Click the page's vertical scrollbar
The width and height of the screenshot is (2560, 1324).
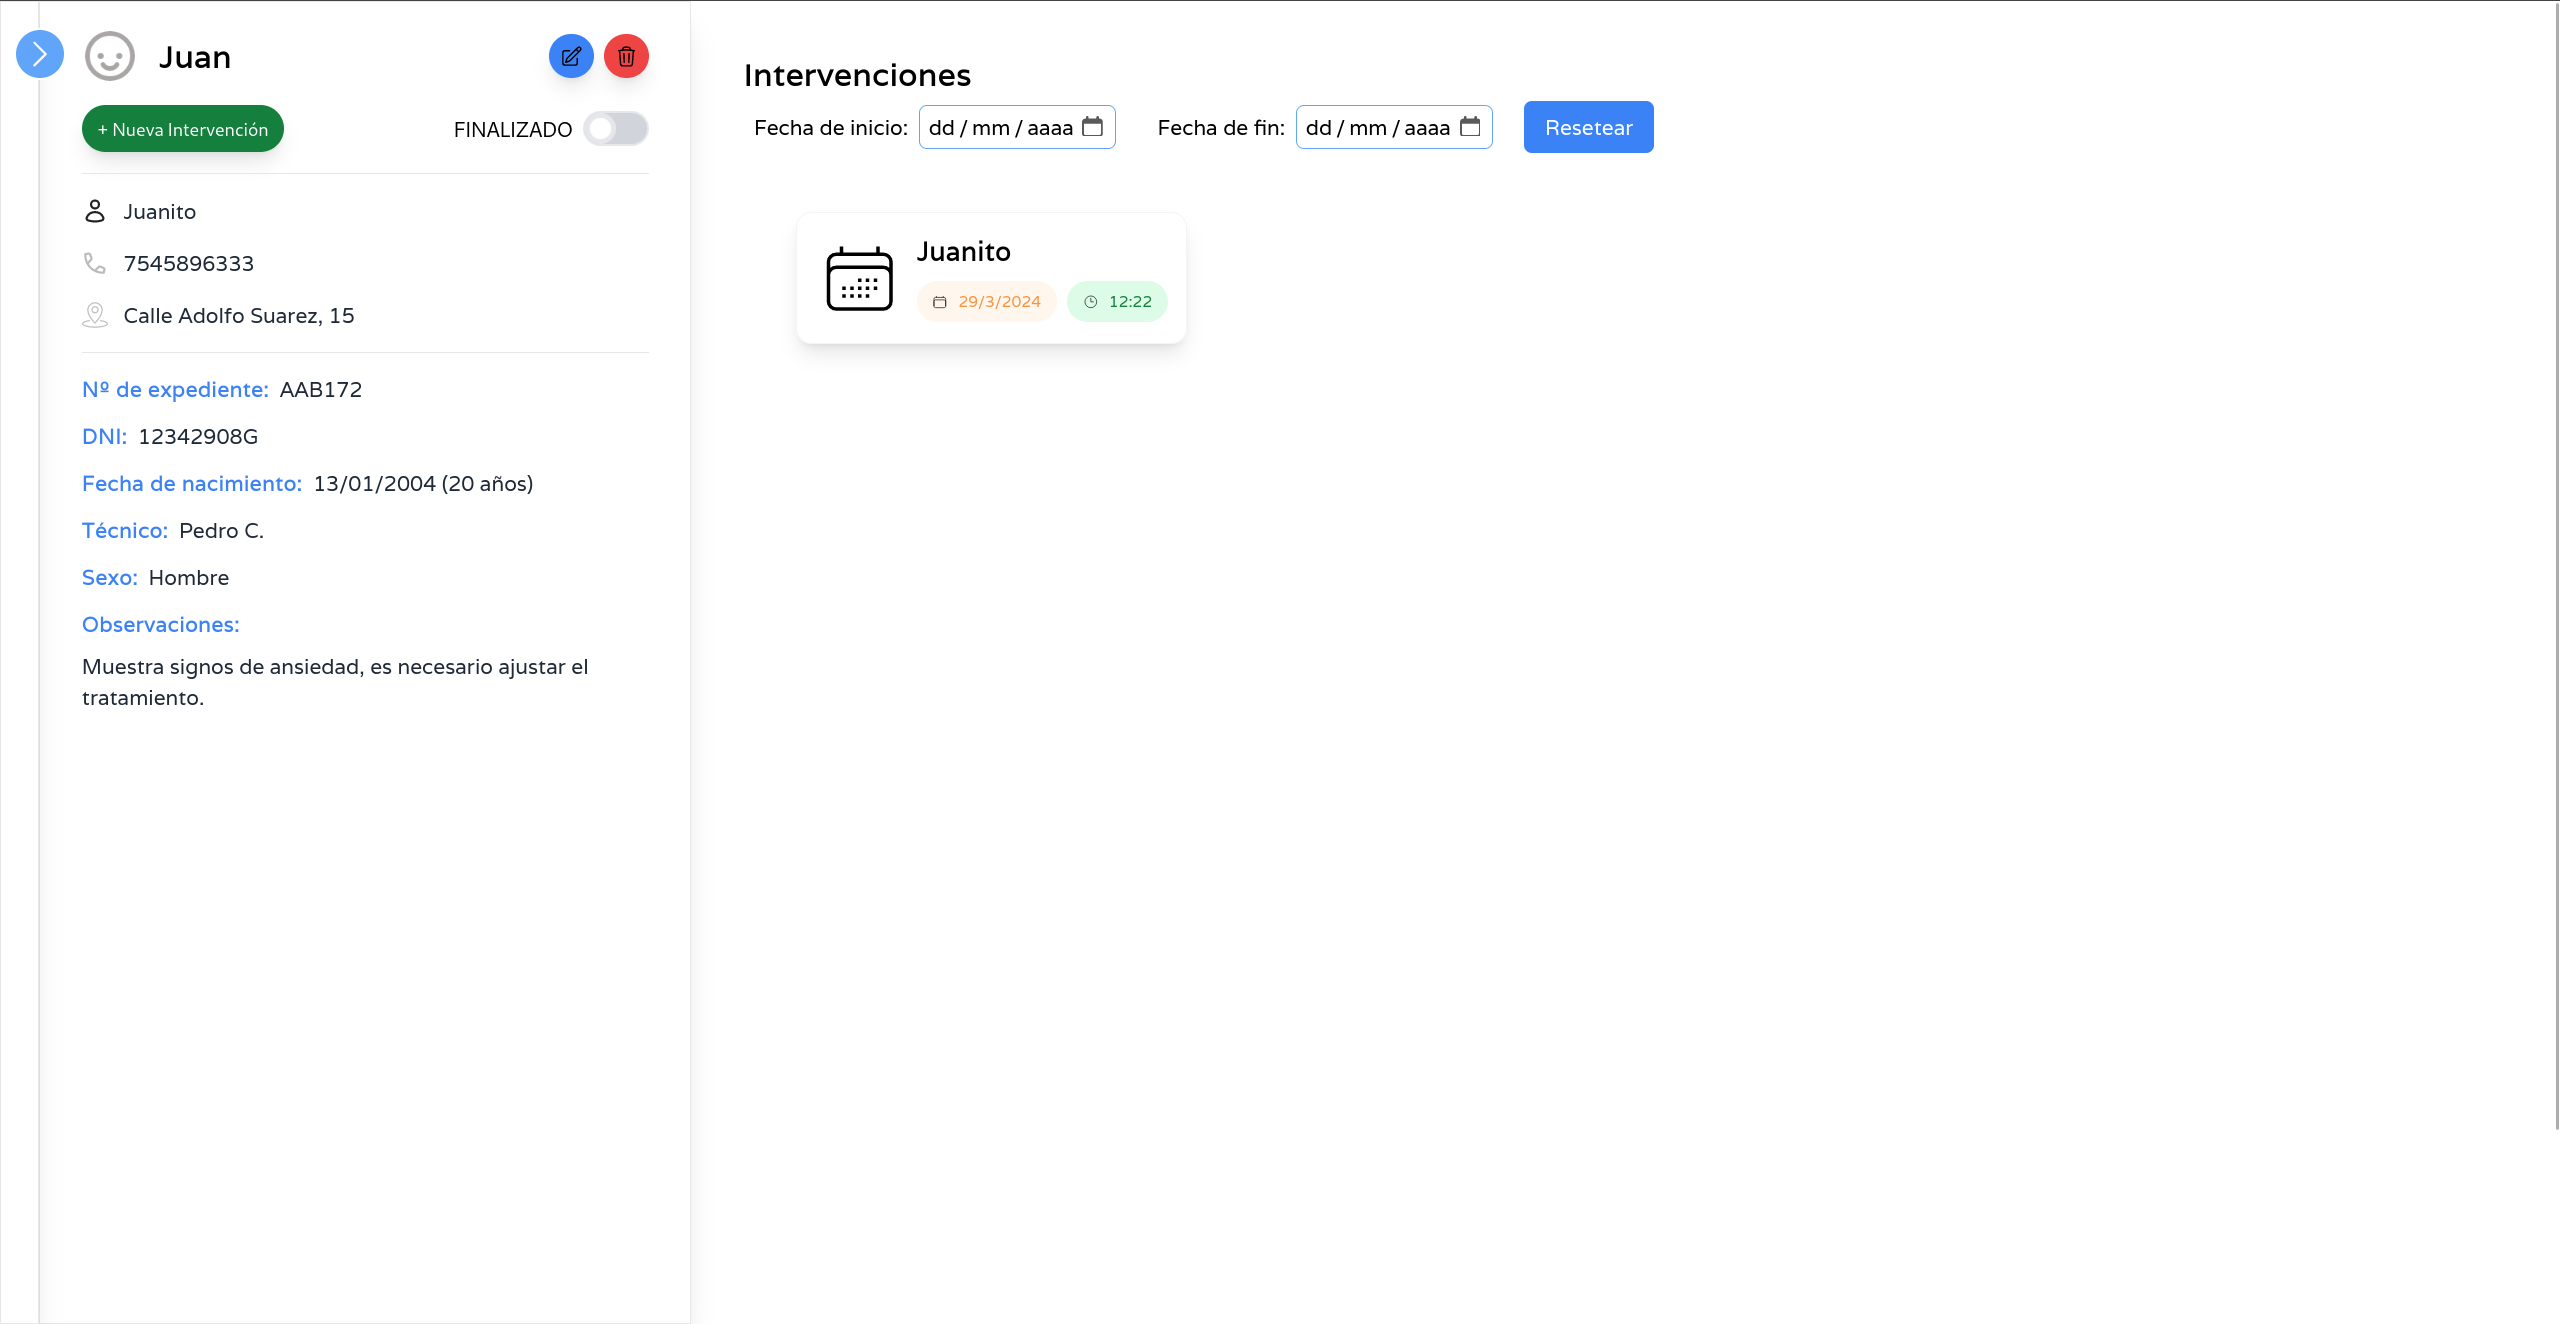[x=2556, y=565]
